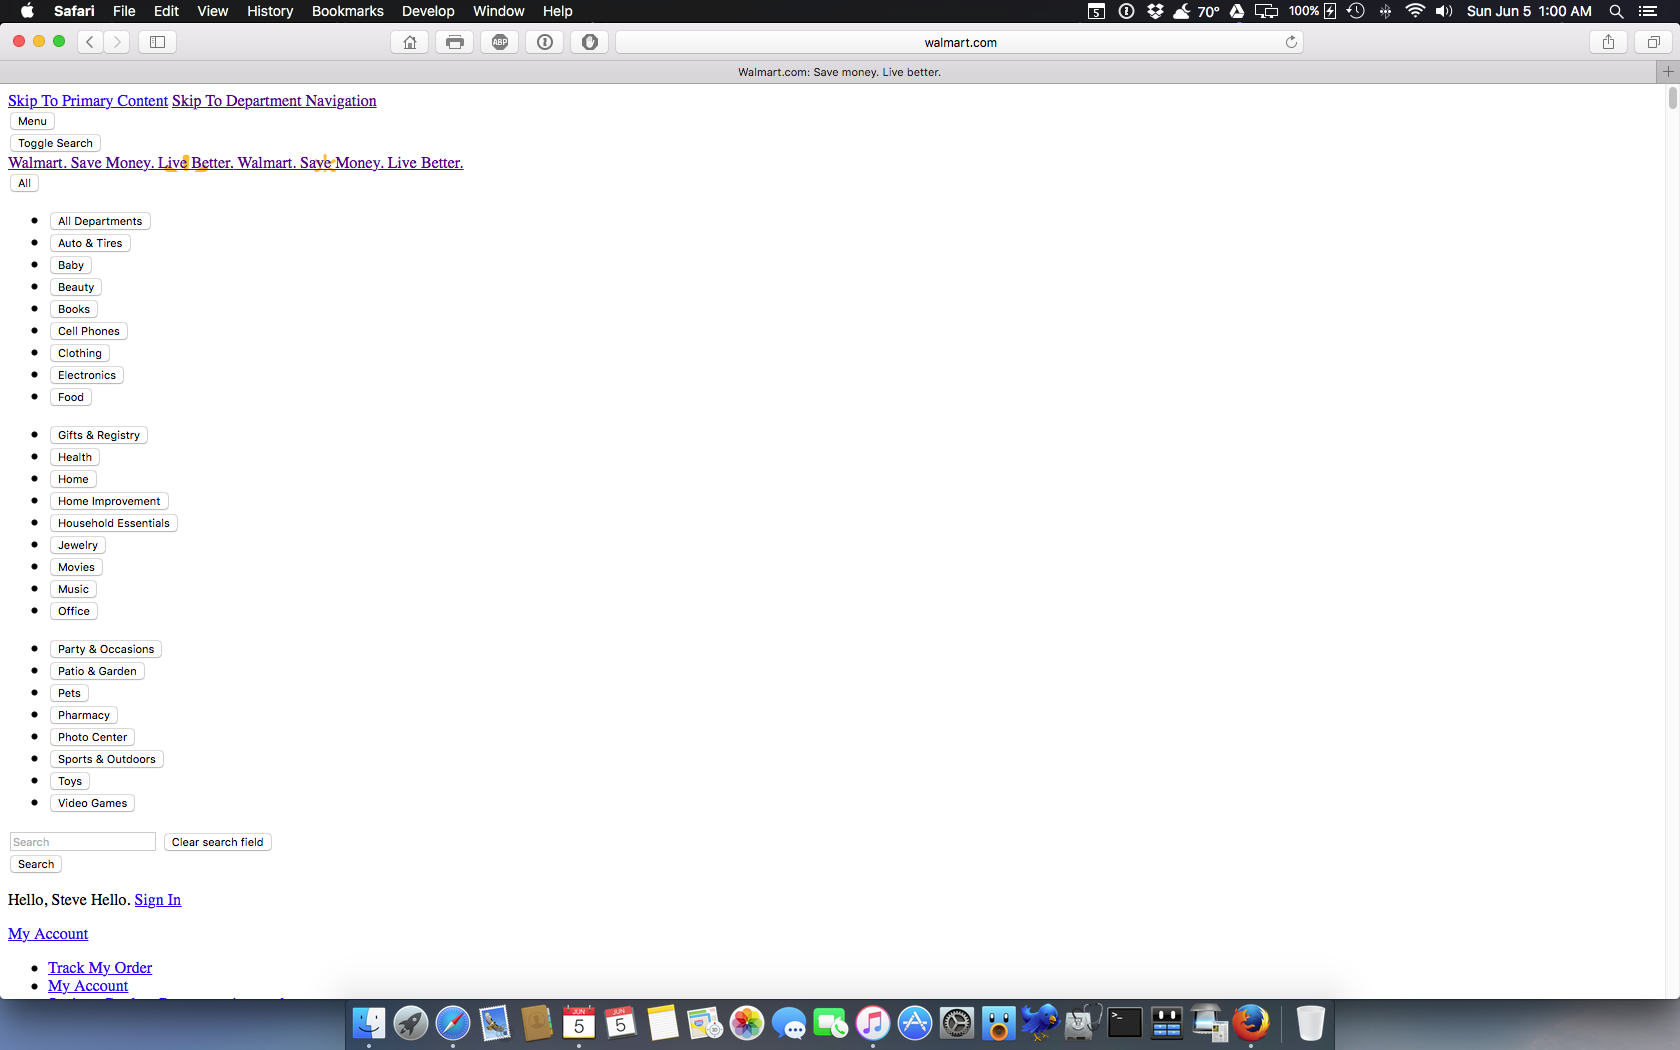Select the Household Essentials button

(x=114, y=523)
